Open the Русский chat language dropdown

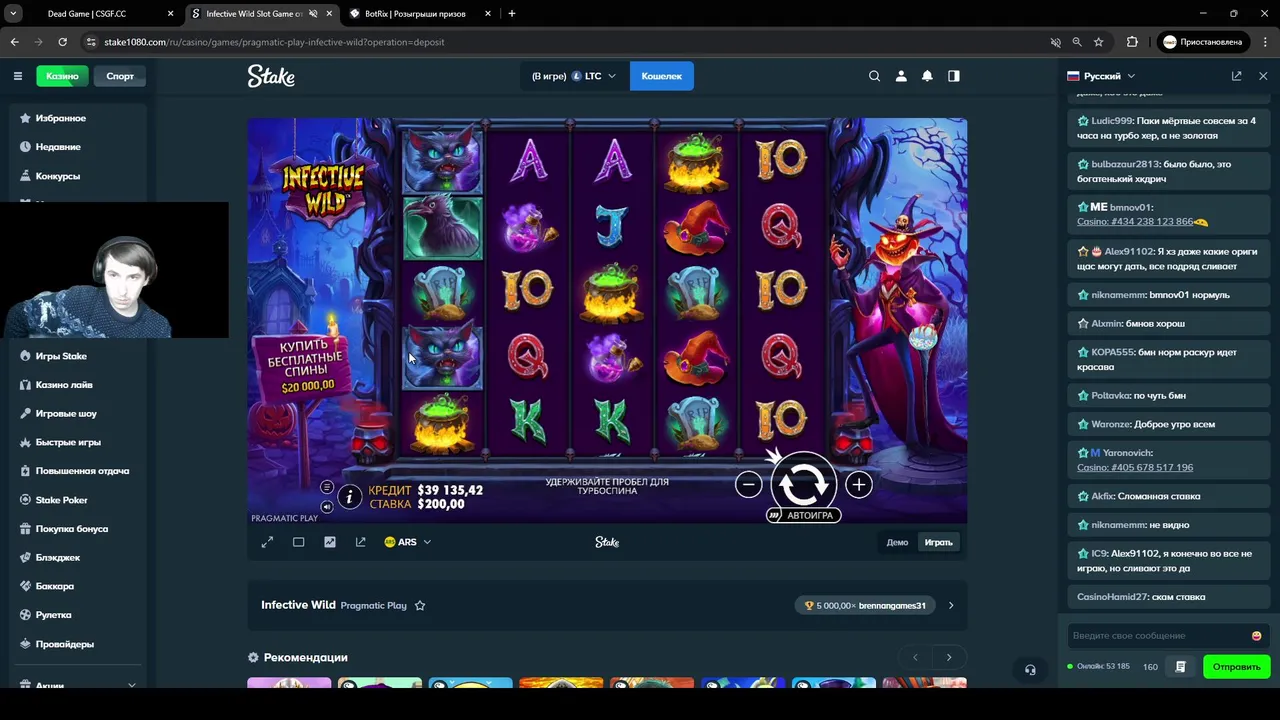(1101, 76)
